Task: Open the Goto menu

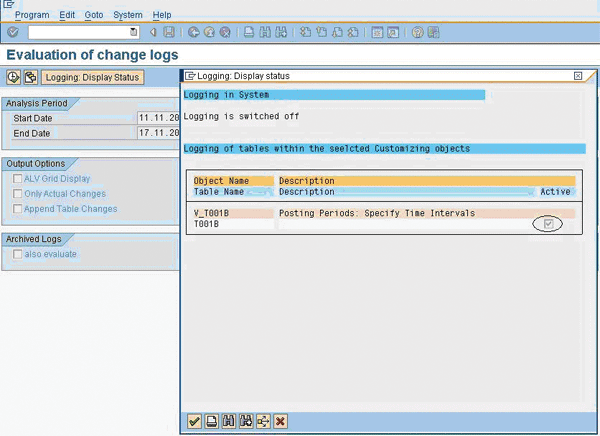Action: (93, 15)
